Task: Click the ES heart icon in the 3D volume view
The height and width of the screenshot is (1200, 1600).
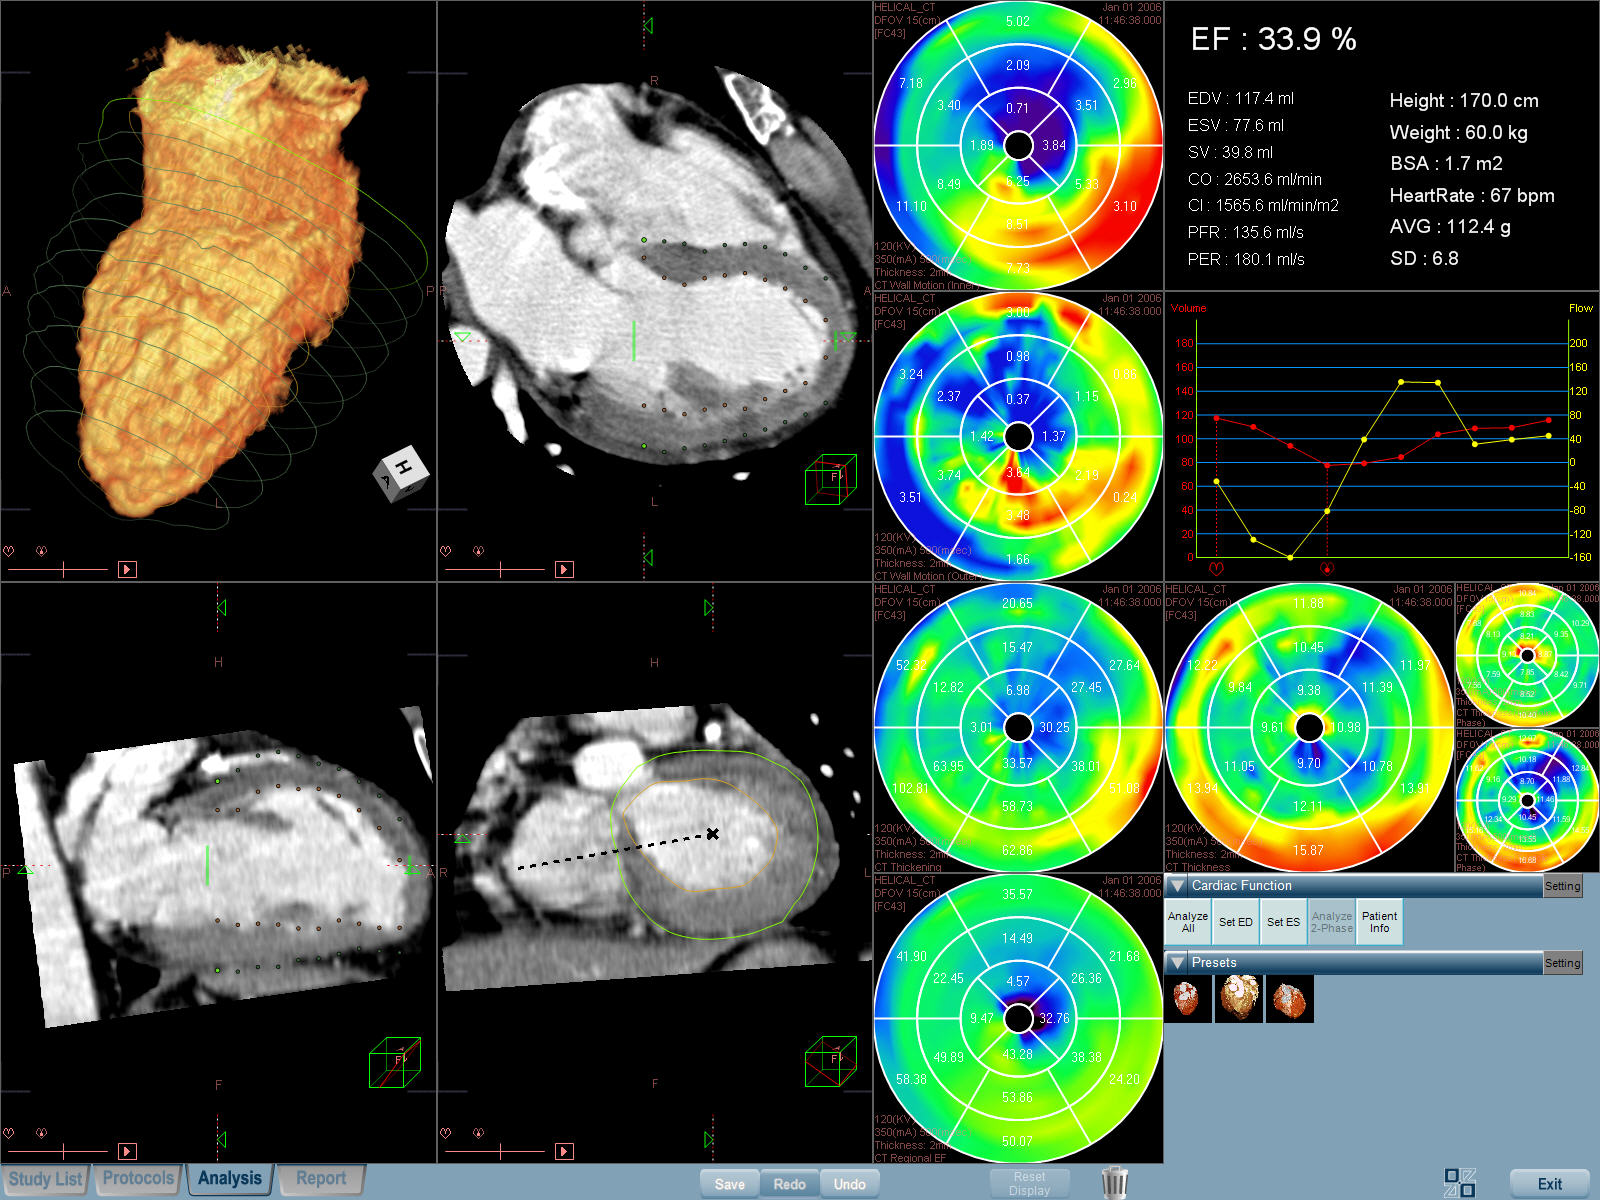Action: tap(41, 551)
